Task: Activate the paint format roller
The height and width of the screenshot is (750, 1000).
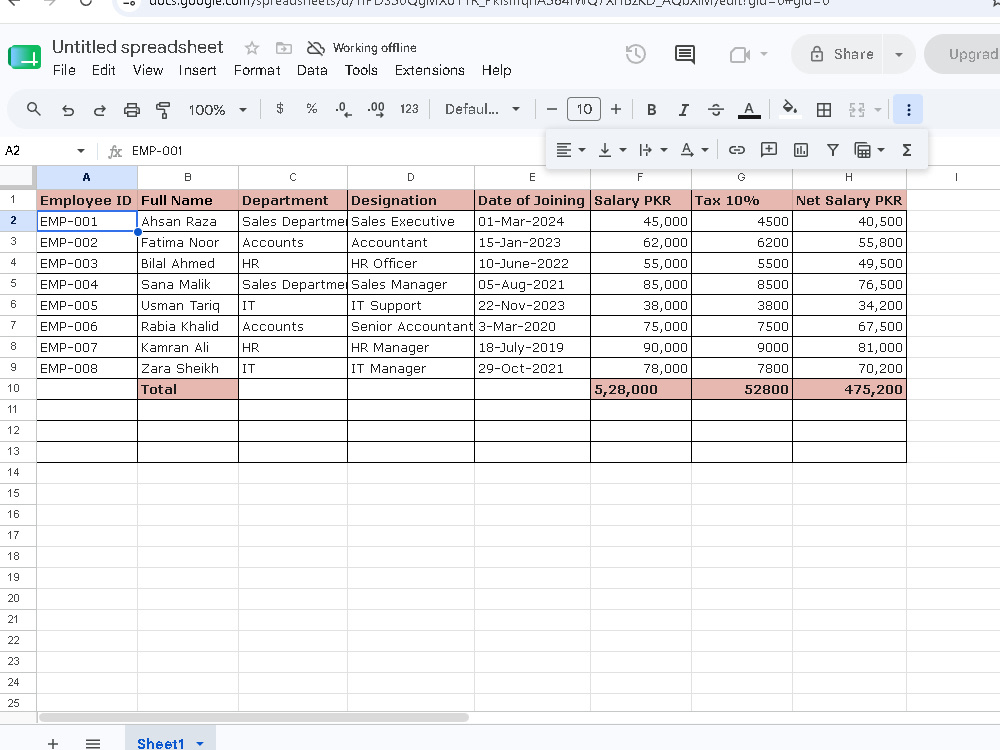Action: [163, 110]
